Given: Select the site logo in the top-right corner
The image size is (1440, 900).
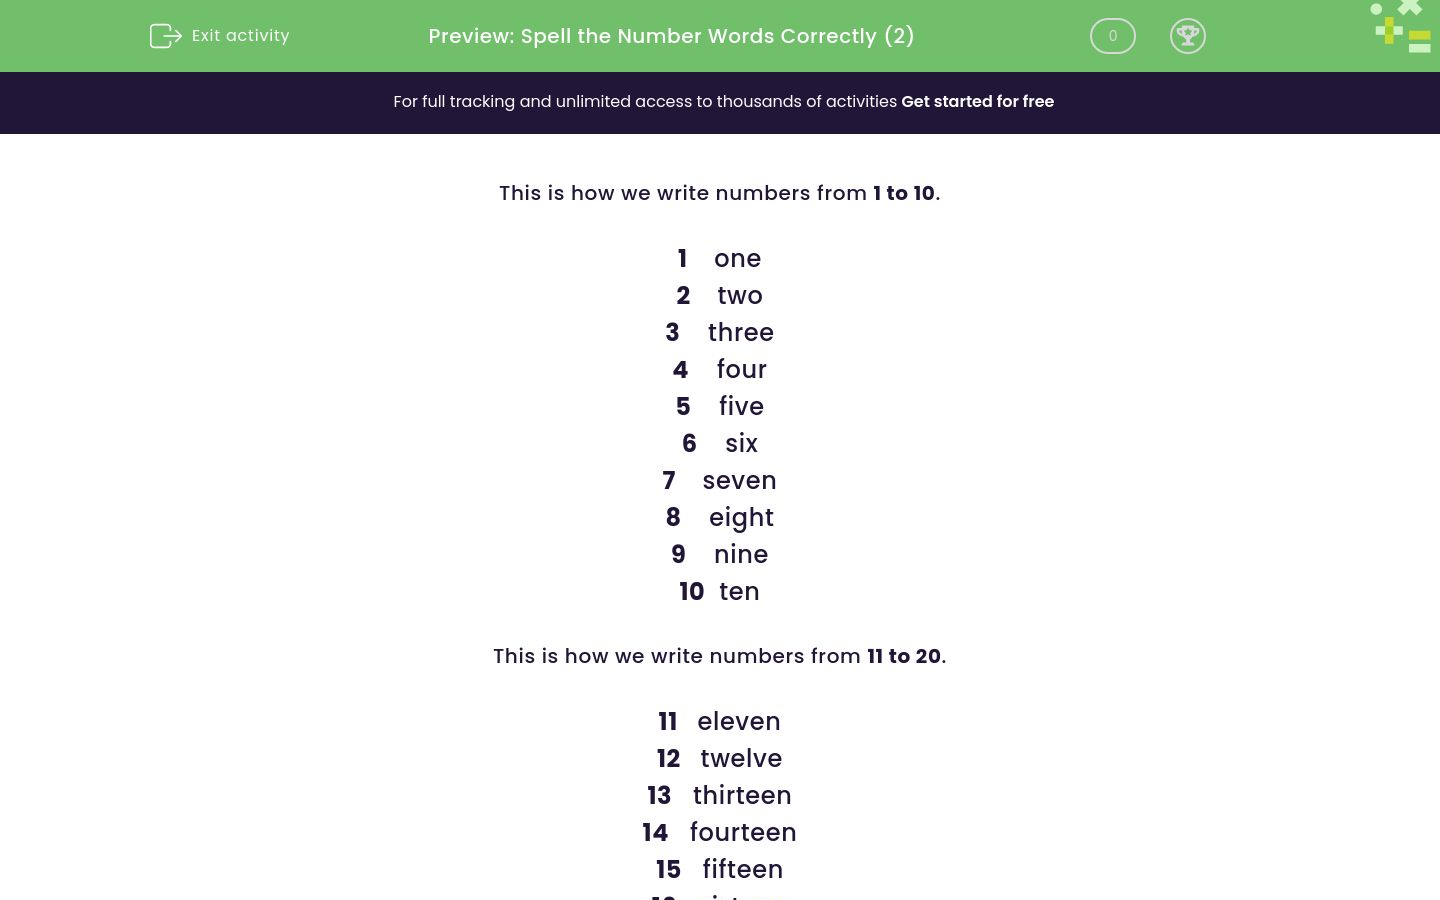Looking at the screenshot, I should [x=1400, y=27].
